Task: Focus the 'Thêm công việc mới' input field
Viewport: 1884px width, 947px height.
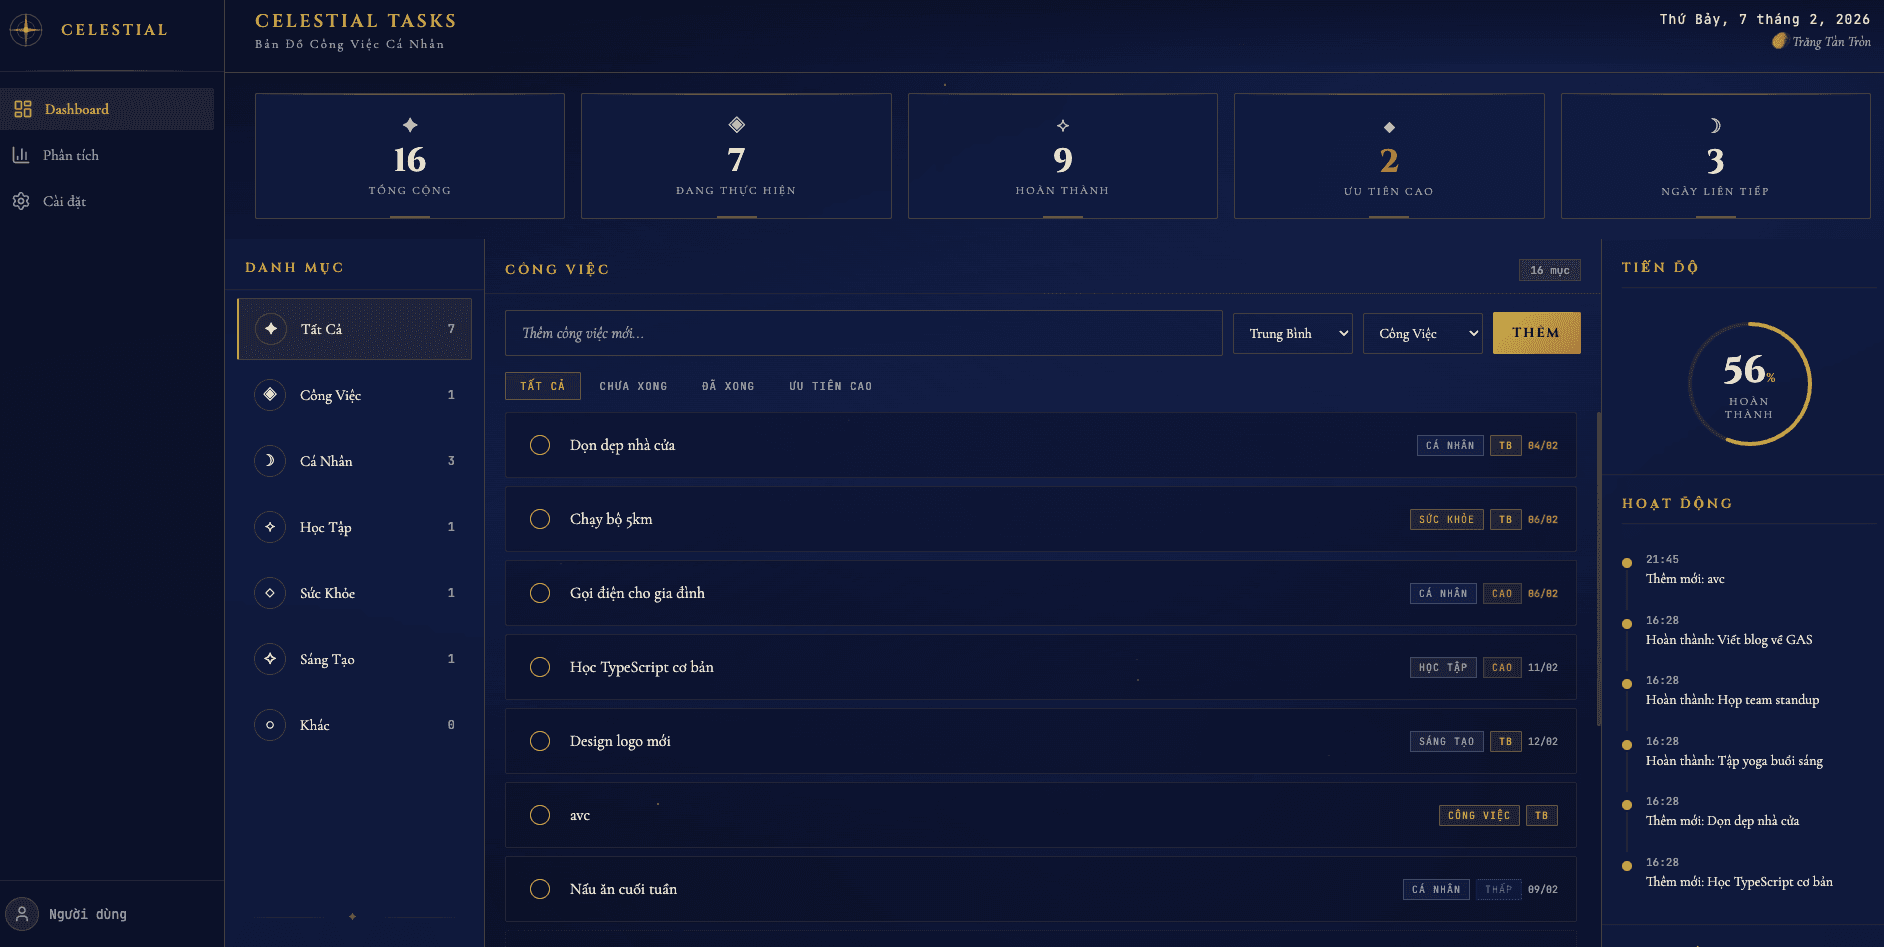Action: point(863,333)
